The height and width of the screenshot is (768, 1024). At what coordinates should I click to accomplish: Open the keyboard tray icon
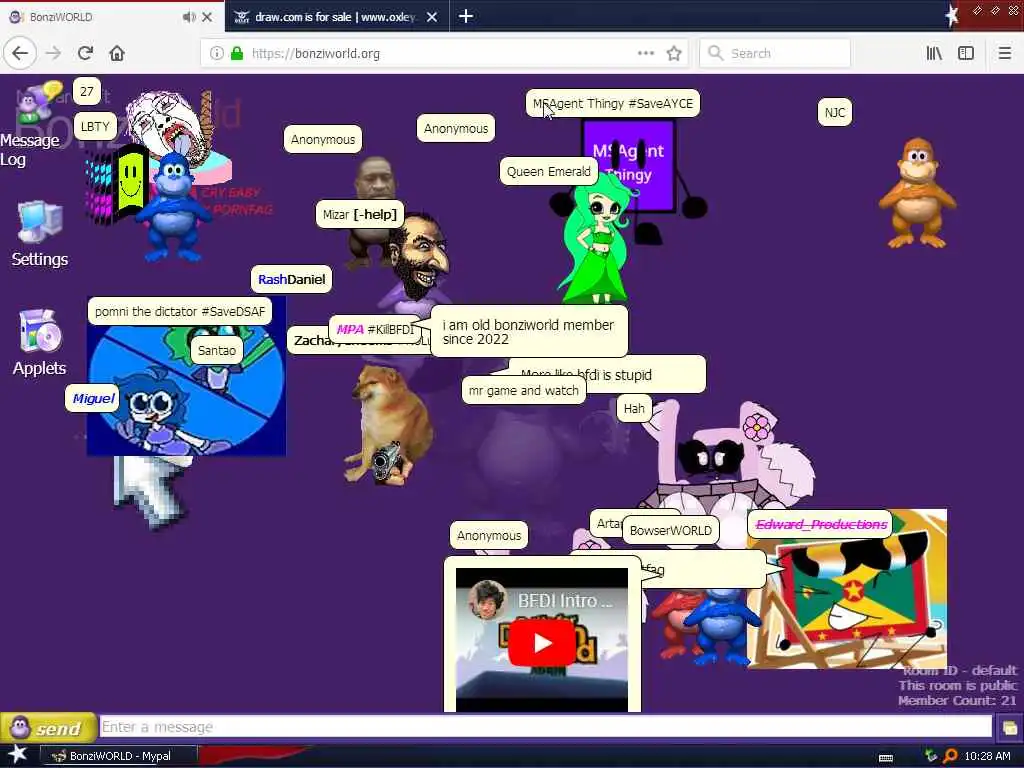[886, 757]
